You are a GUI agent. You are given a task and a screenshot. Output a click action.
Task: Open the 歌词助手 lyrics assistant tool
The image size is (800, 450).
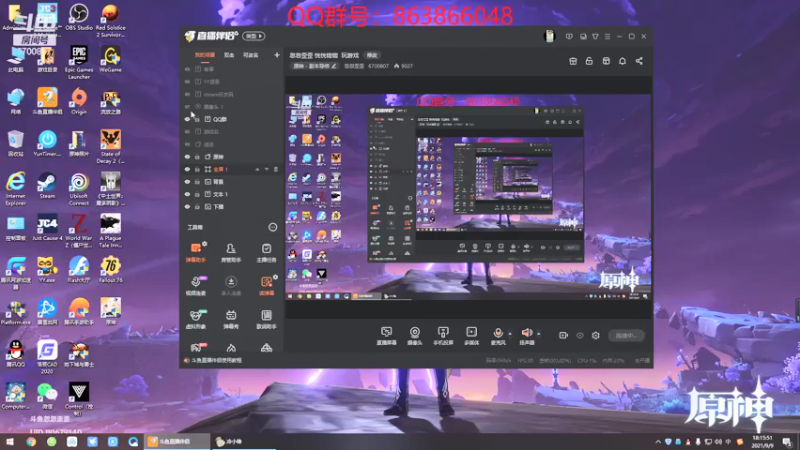pyautogui.click(x=266, y=319)
